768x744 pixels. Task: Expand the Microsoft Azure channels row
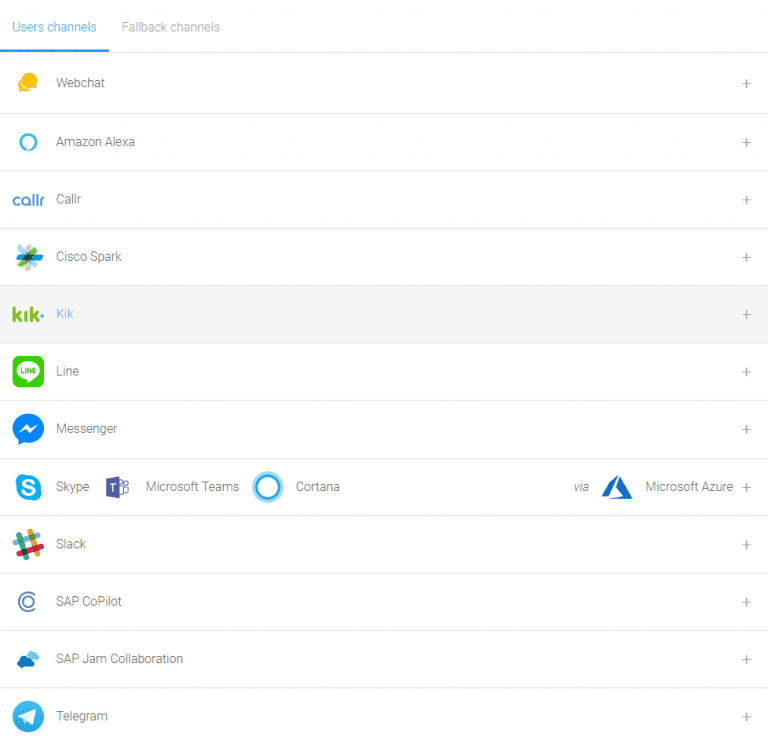click(x=746, y=487)
